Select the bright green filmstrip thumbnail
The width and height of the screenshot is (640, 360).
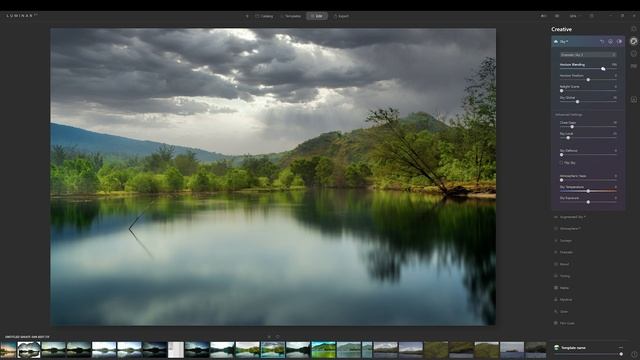(x=323, y=350)
